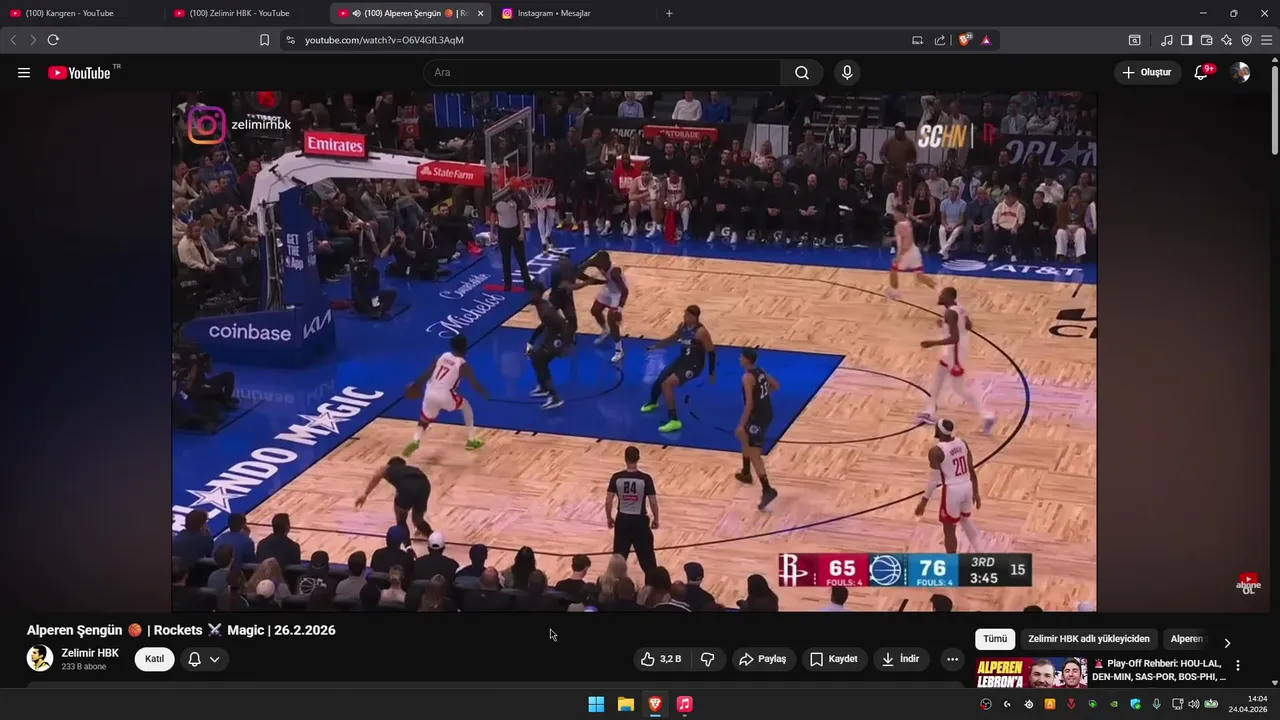Click the address bar URL

click(384, 40)
